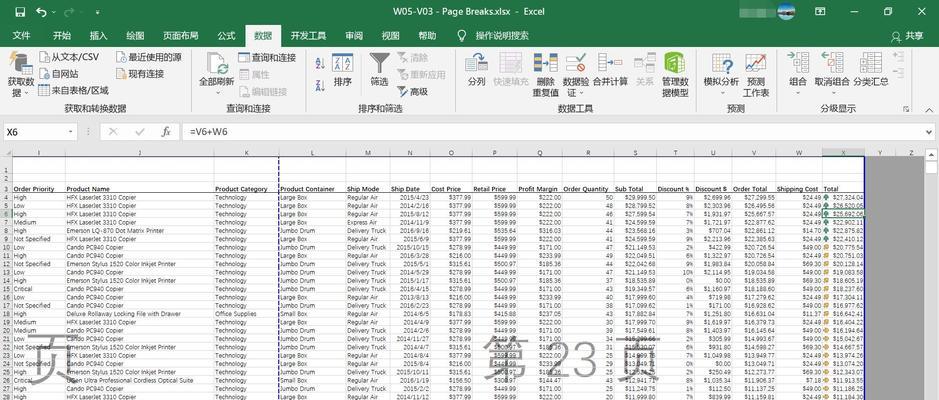The height and width of the screenshot is (400, 939).
Task: Click the 共享 share button
Action: point(907,37)
